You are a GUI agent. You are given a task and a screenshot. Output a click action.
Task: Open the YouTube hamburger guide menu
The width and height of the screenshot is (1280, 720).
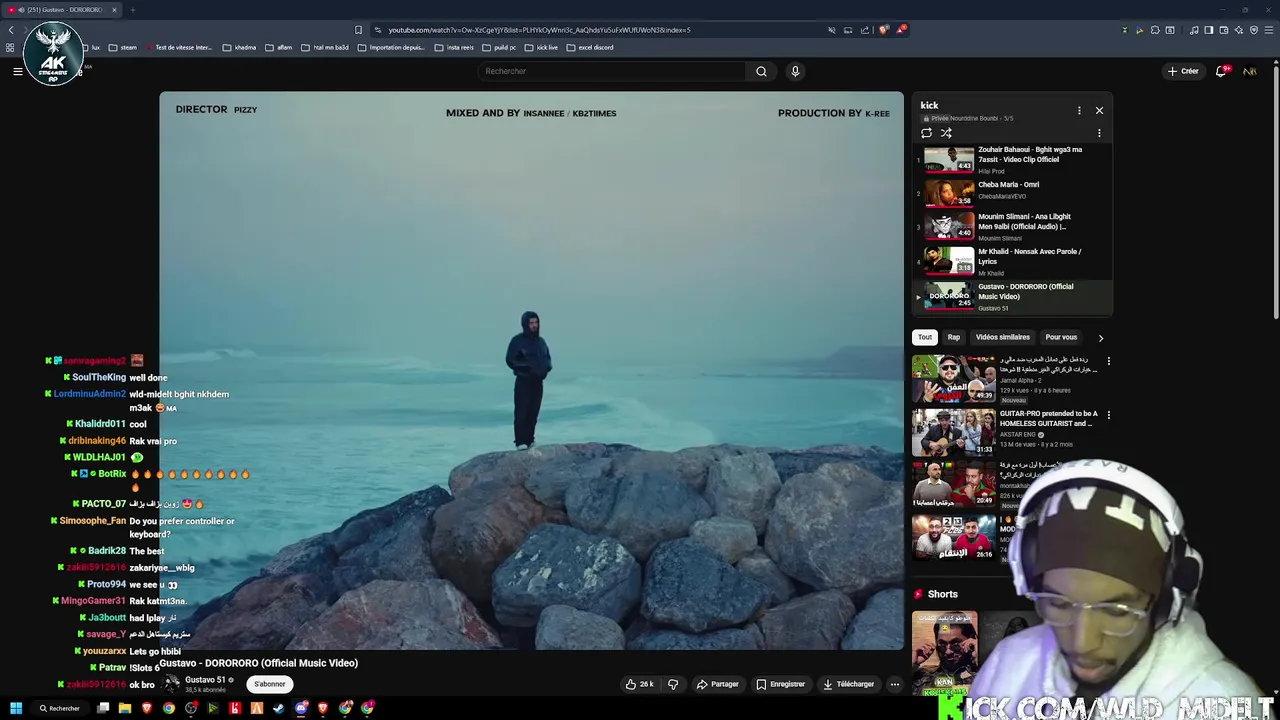click(17, 71)
